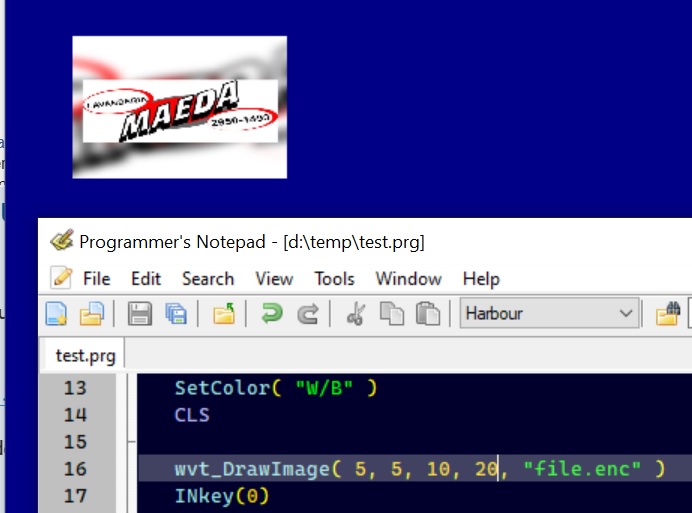Click line number 16 in the margin
The width and height of the screenshot is (692, 513).
75,469
